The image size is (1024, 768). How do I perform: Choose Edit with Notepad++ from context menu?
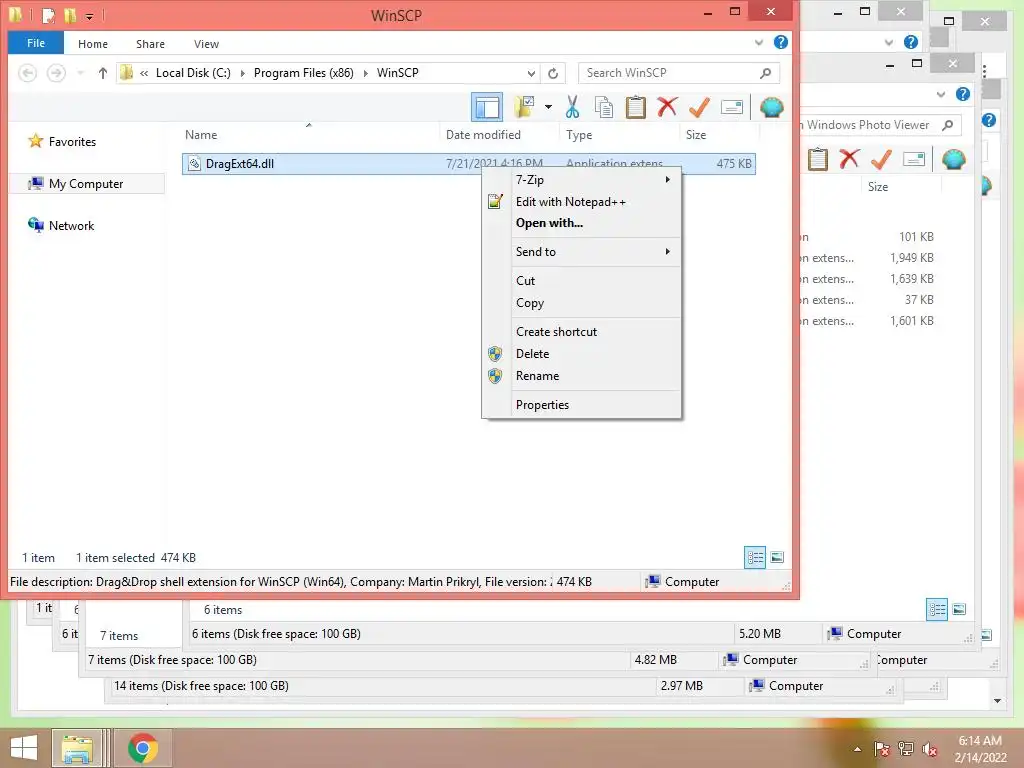(581, 202)
